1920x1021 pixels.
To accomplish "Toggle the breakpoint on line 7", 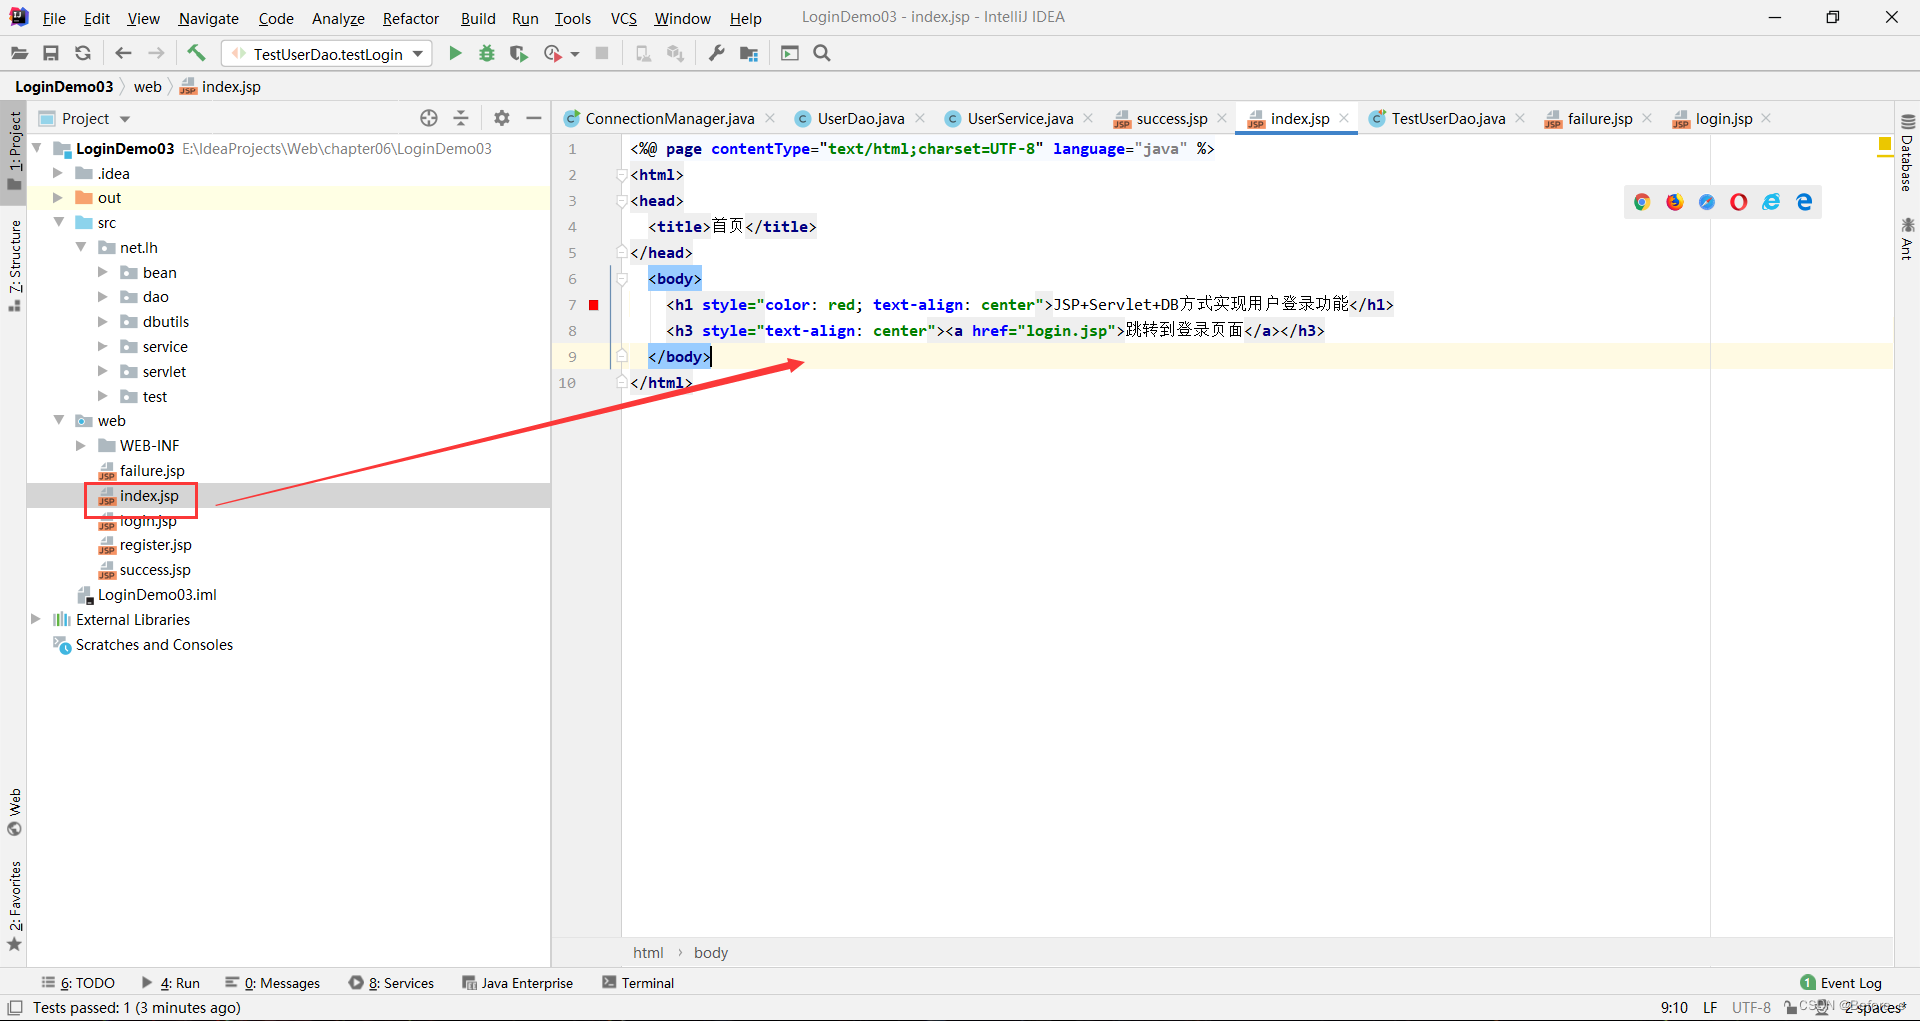I will coord(593,305).
